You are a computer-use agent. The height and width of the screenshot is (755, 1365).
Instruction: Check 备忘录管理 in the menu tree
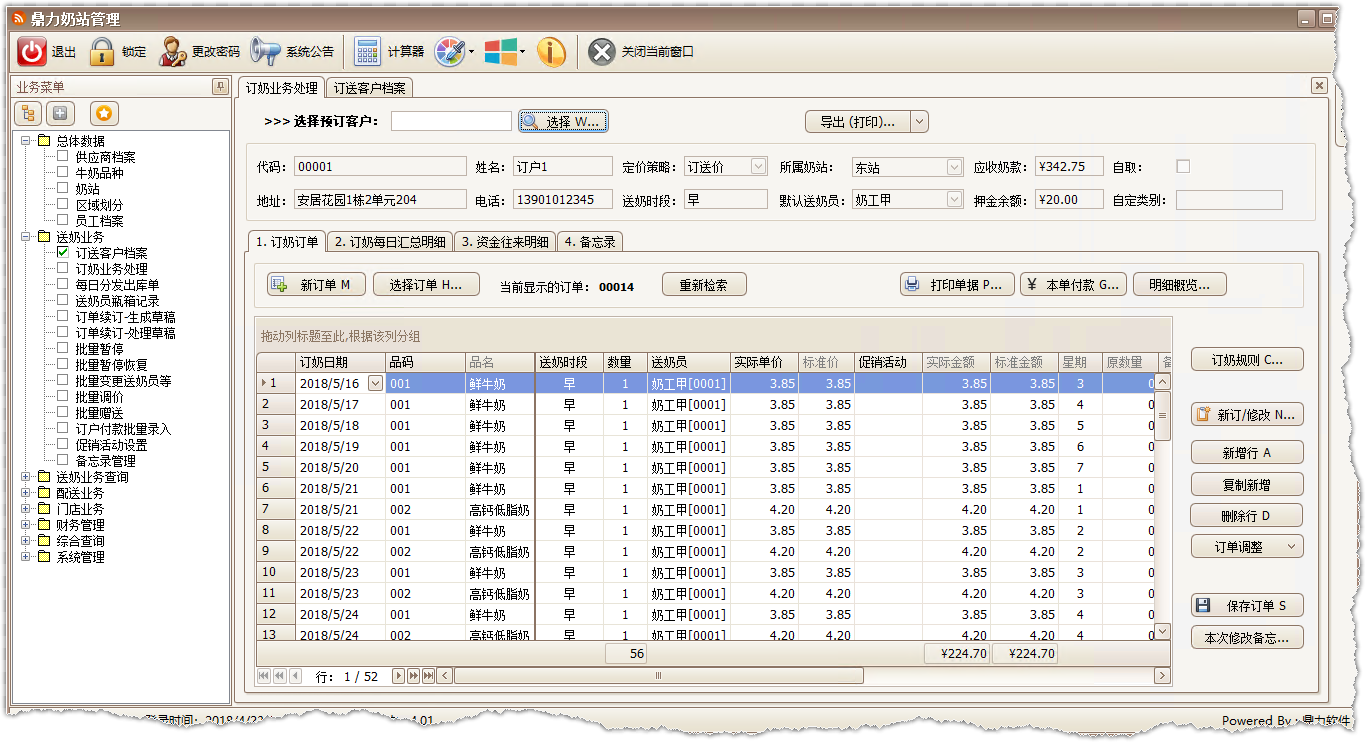(x=63, y=461)
